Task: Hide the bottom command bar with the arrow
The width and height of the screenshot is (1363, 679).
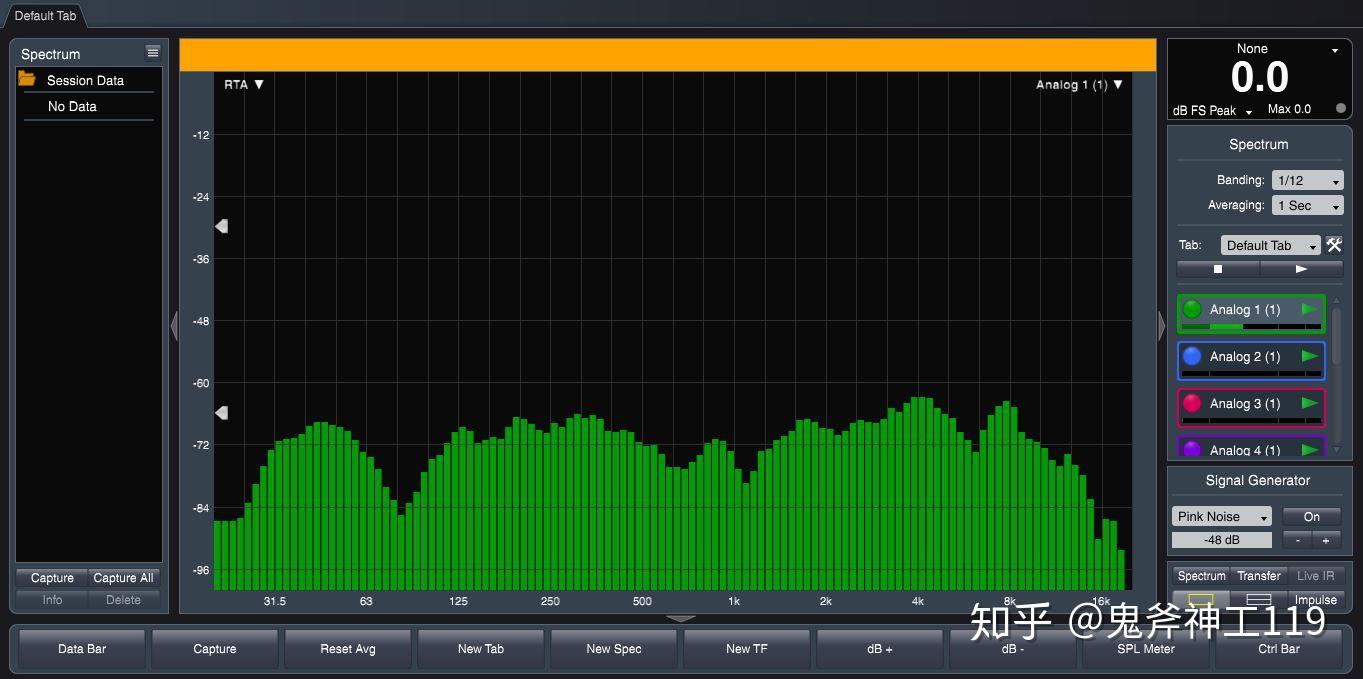Action: (681, 618)
